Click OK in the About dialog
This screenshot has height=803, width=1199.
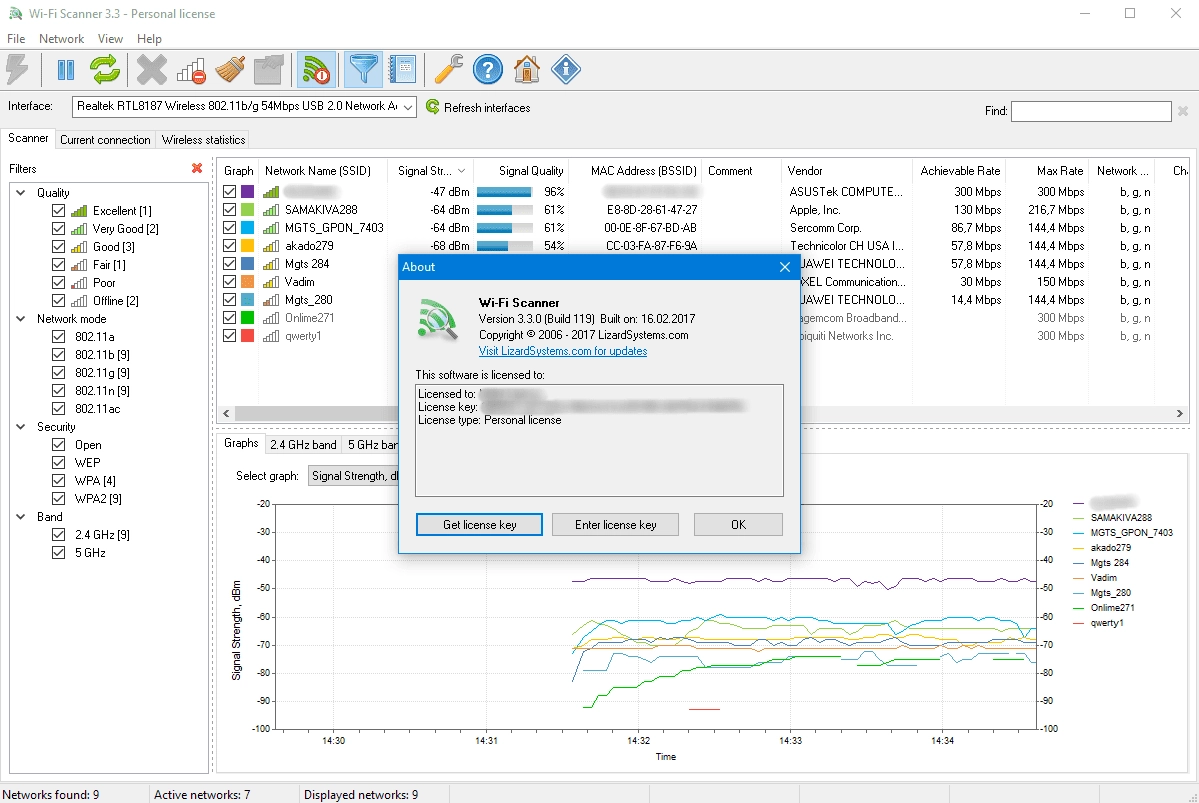[738, 525]
